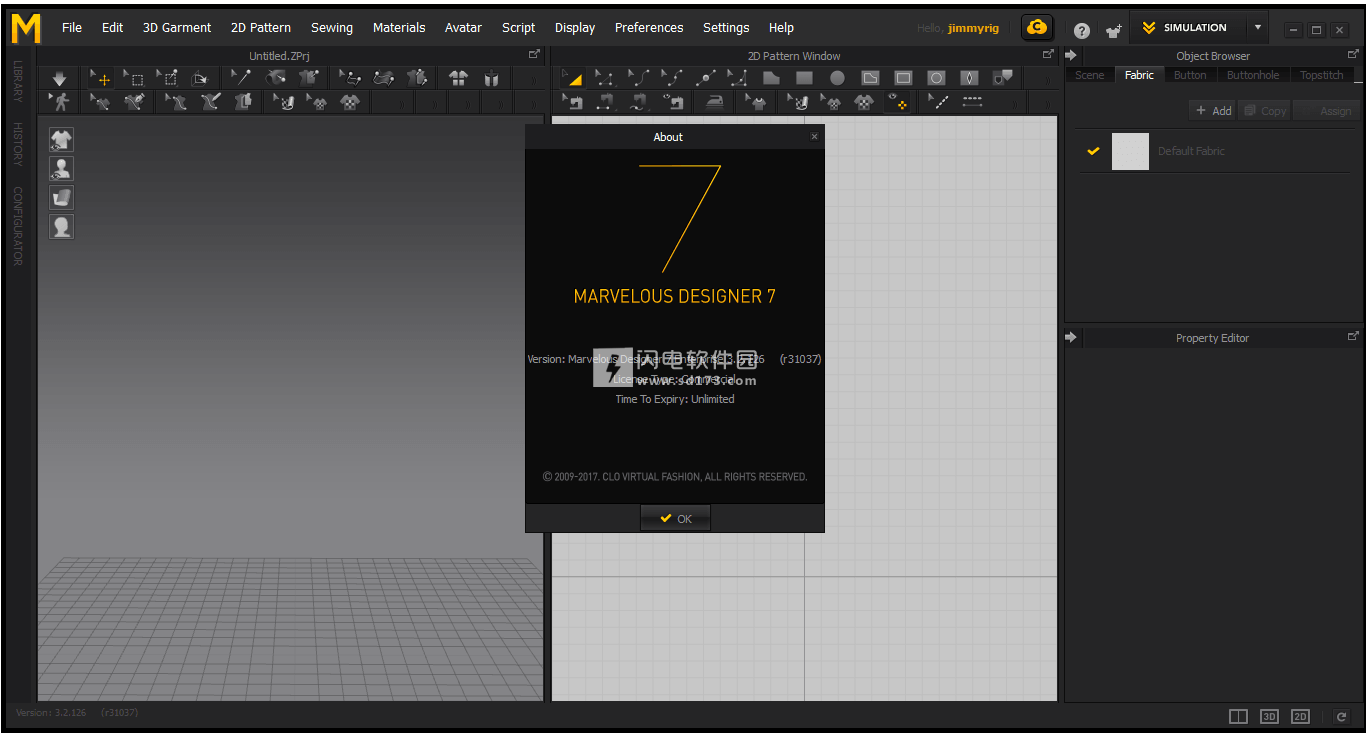
Task: Expand the HISTORY sidebar panel
Action: point(18,144)
